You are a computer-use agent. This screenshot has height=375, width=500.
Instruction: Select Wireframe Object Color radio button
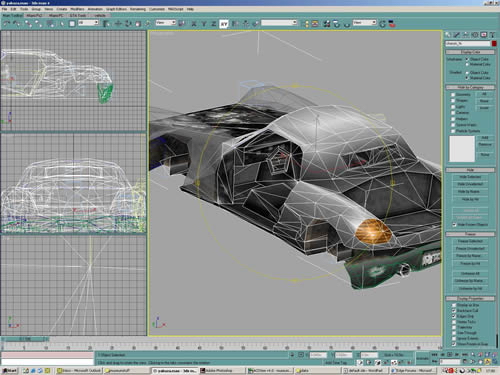pyautogui.click(x=467, y=59)
